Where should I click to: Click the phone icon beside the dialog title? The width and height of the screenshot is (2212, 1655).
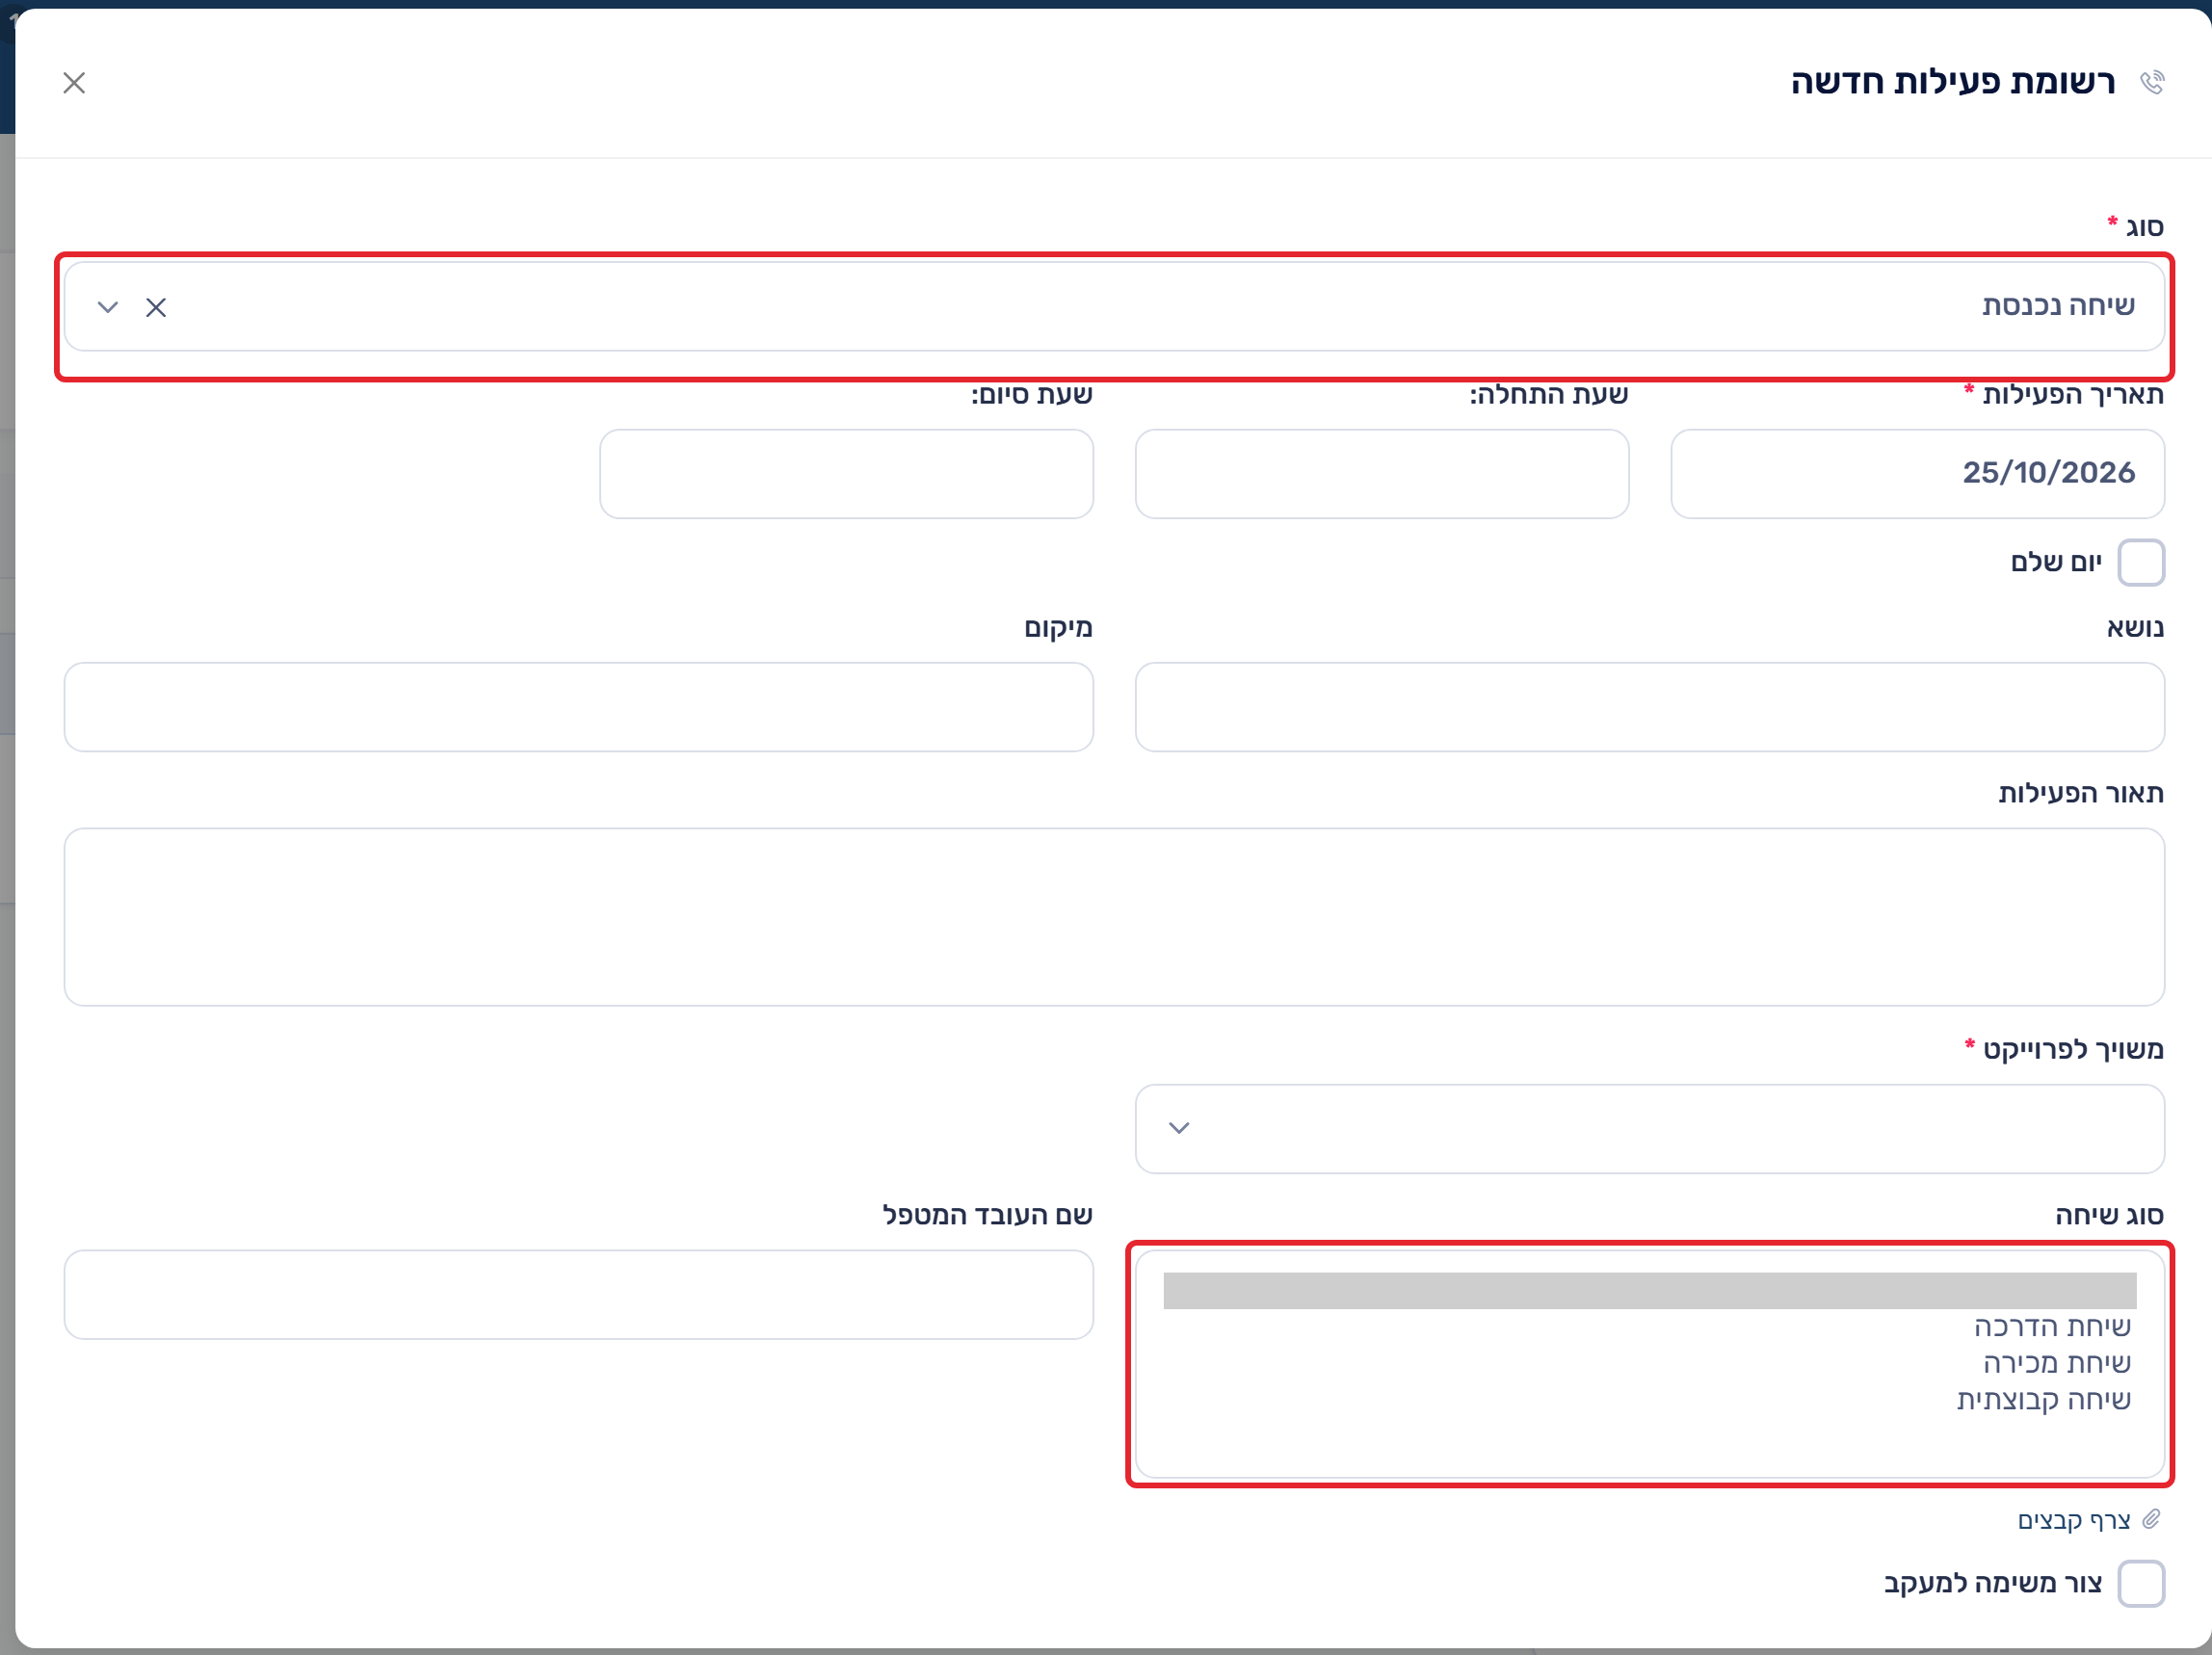2152,82
